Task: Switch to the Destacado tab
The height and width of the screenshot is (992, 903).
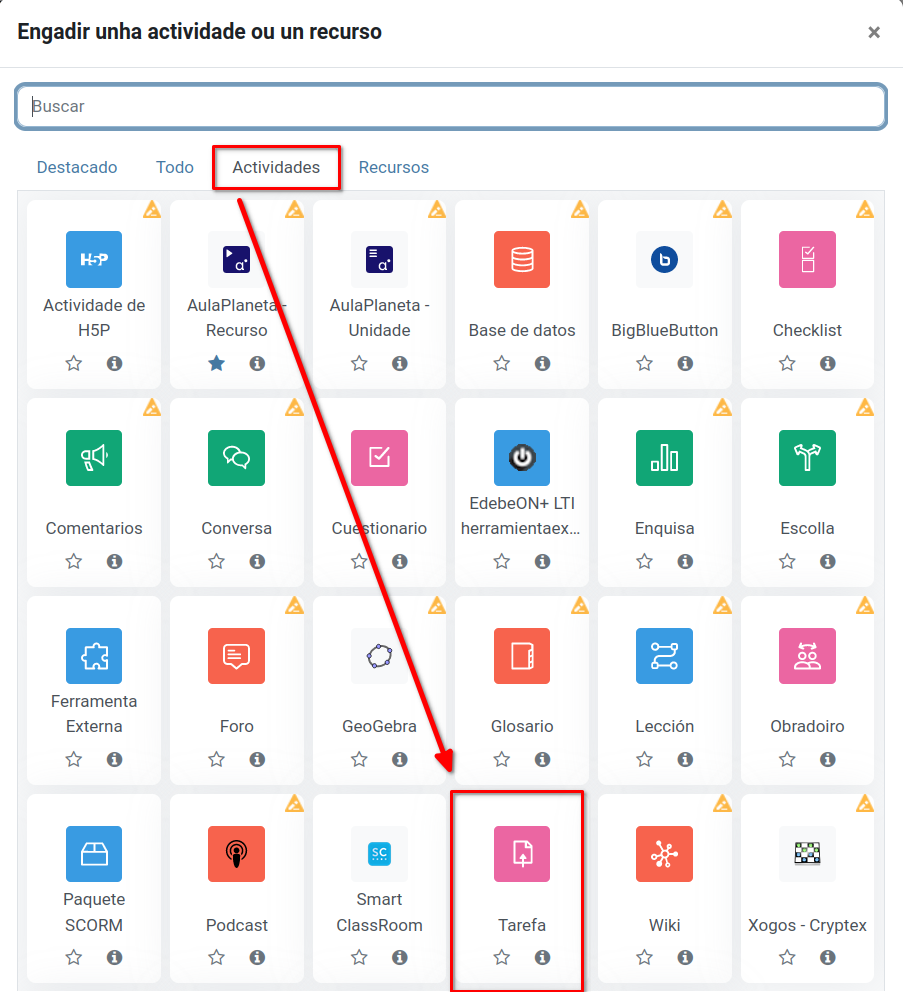Action: pos(77,167)
